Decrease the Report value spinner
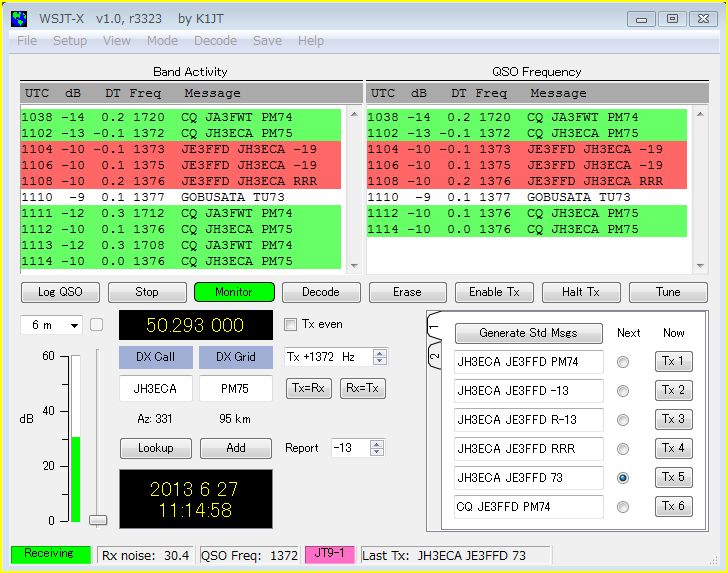This screenshot has width=728, height=573. point(377,453)
